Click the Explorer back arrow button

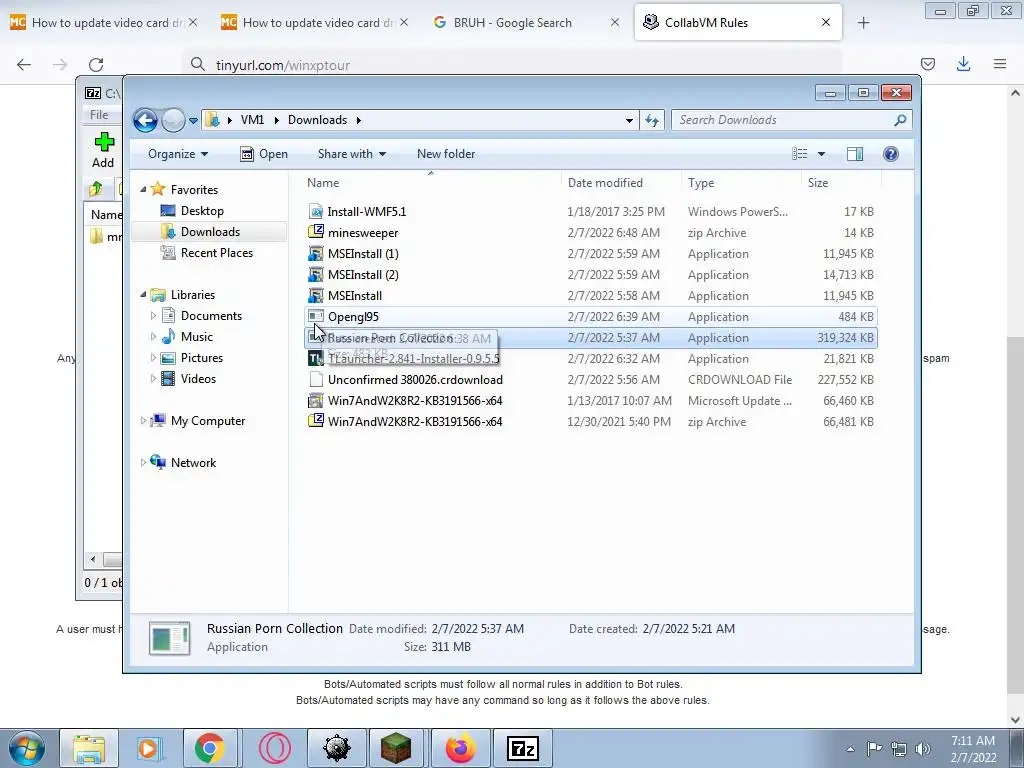coord(145,120)
